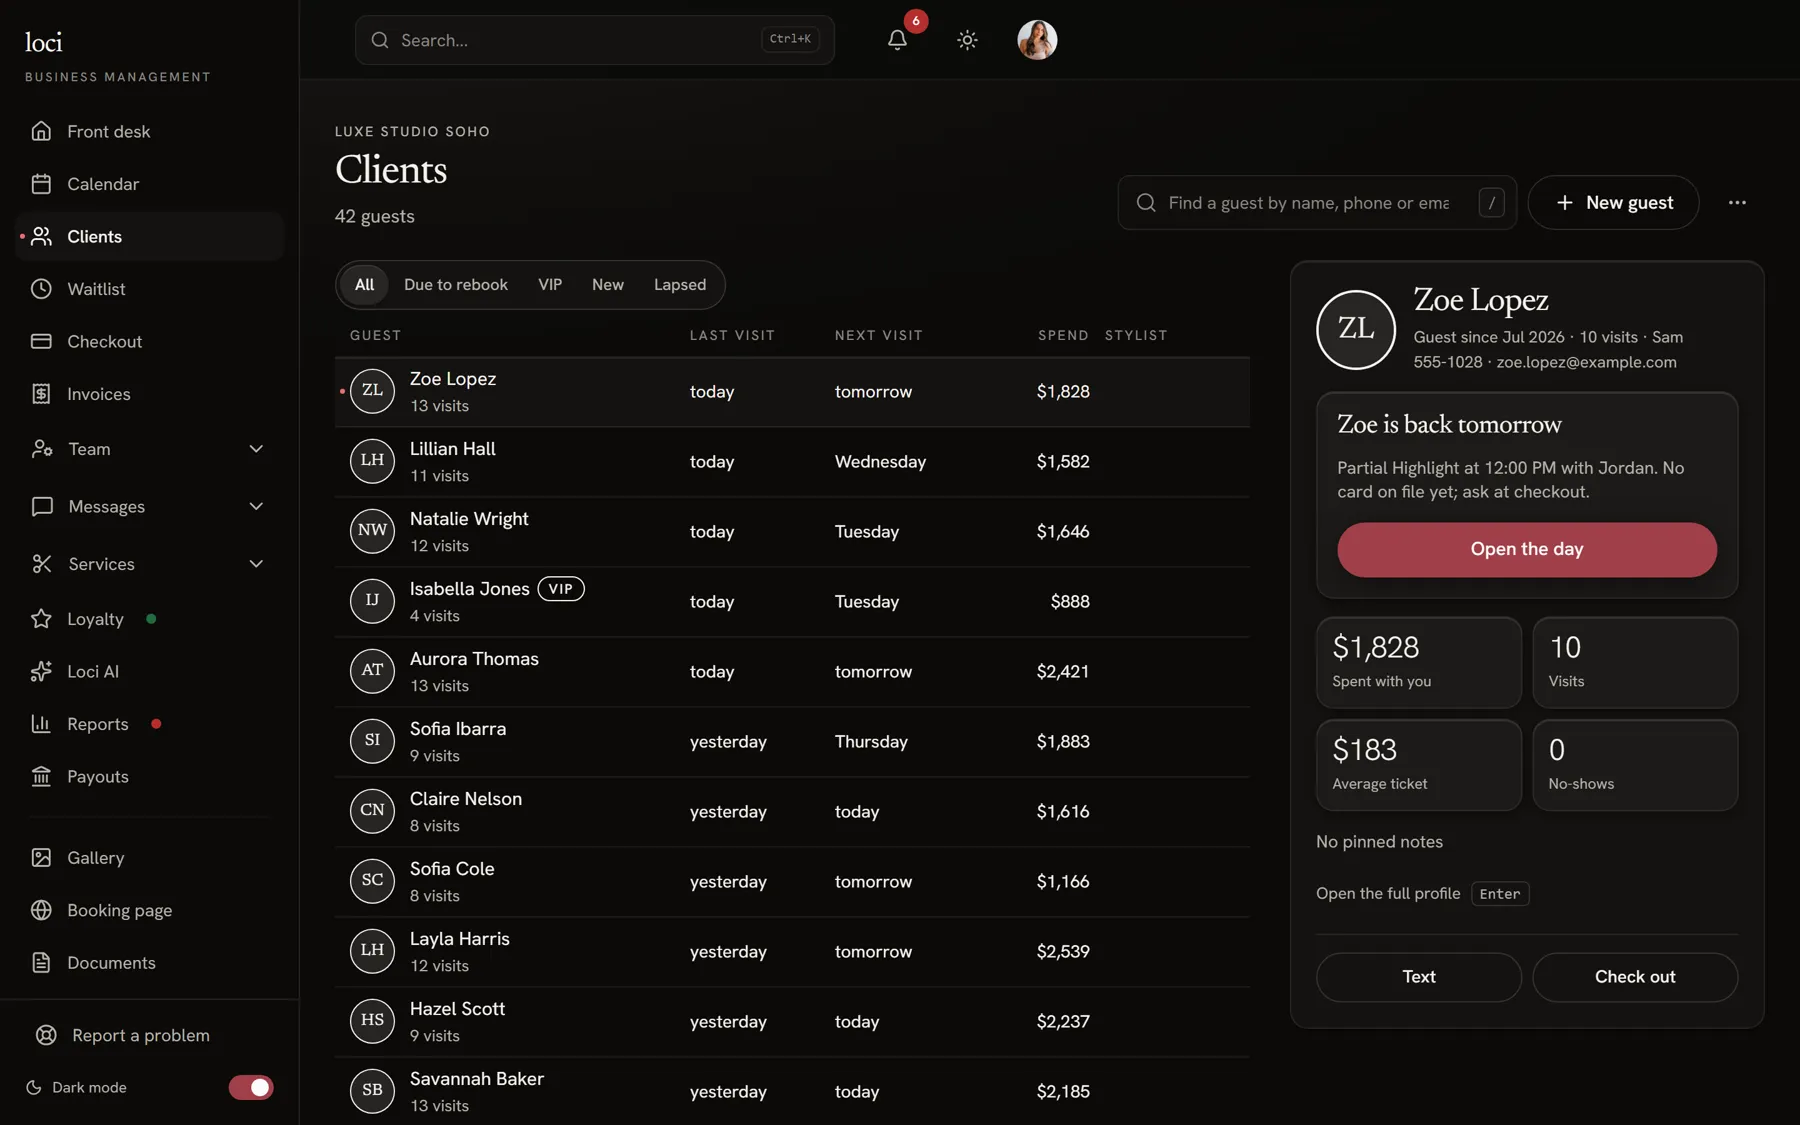Click the New guest button
This screenshot has width=1800, height=1125.
click(1613, 202)
